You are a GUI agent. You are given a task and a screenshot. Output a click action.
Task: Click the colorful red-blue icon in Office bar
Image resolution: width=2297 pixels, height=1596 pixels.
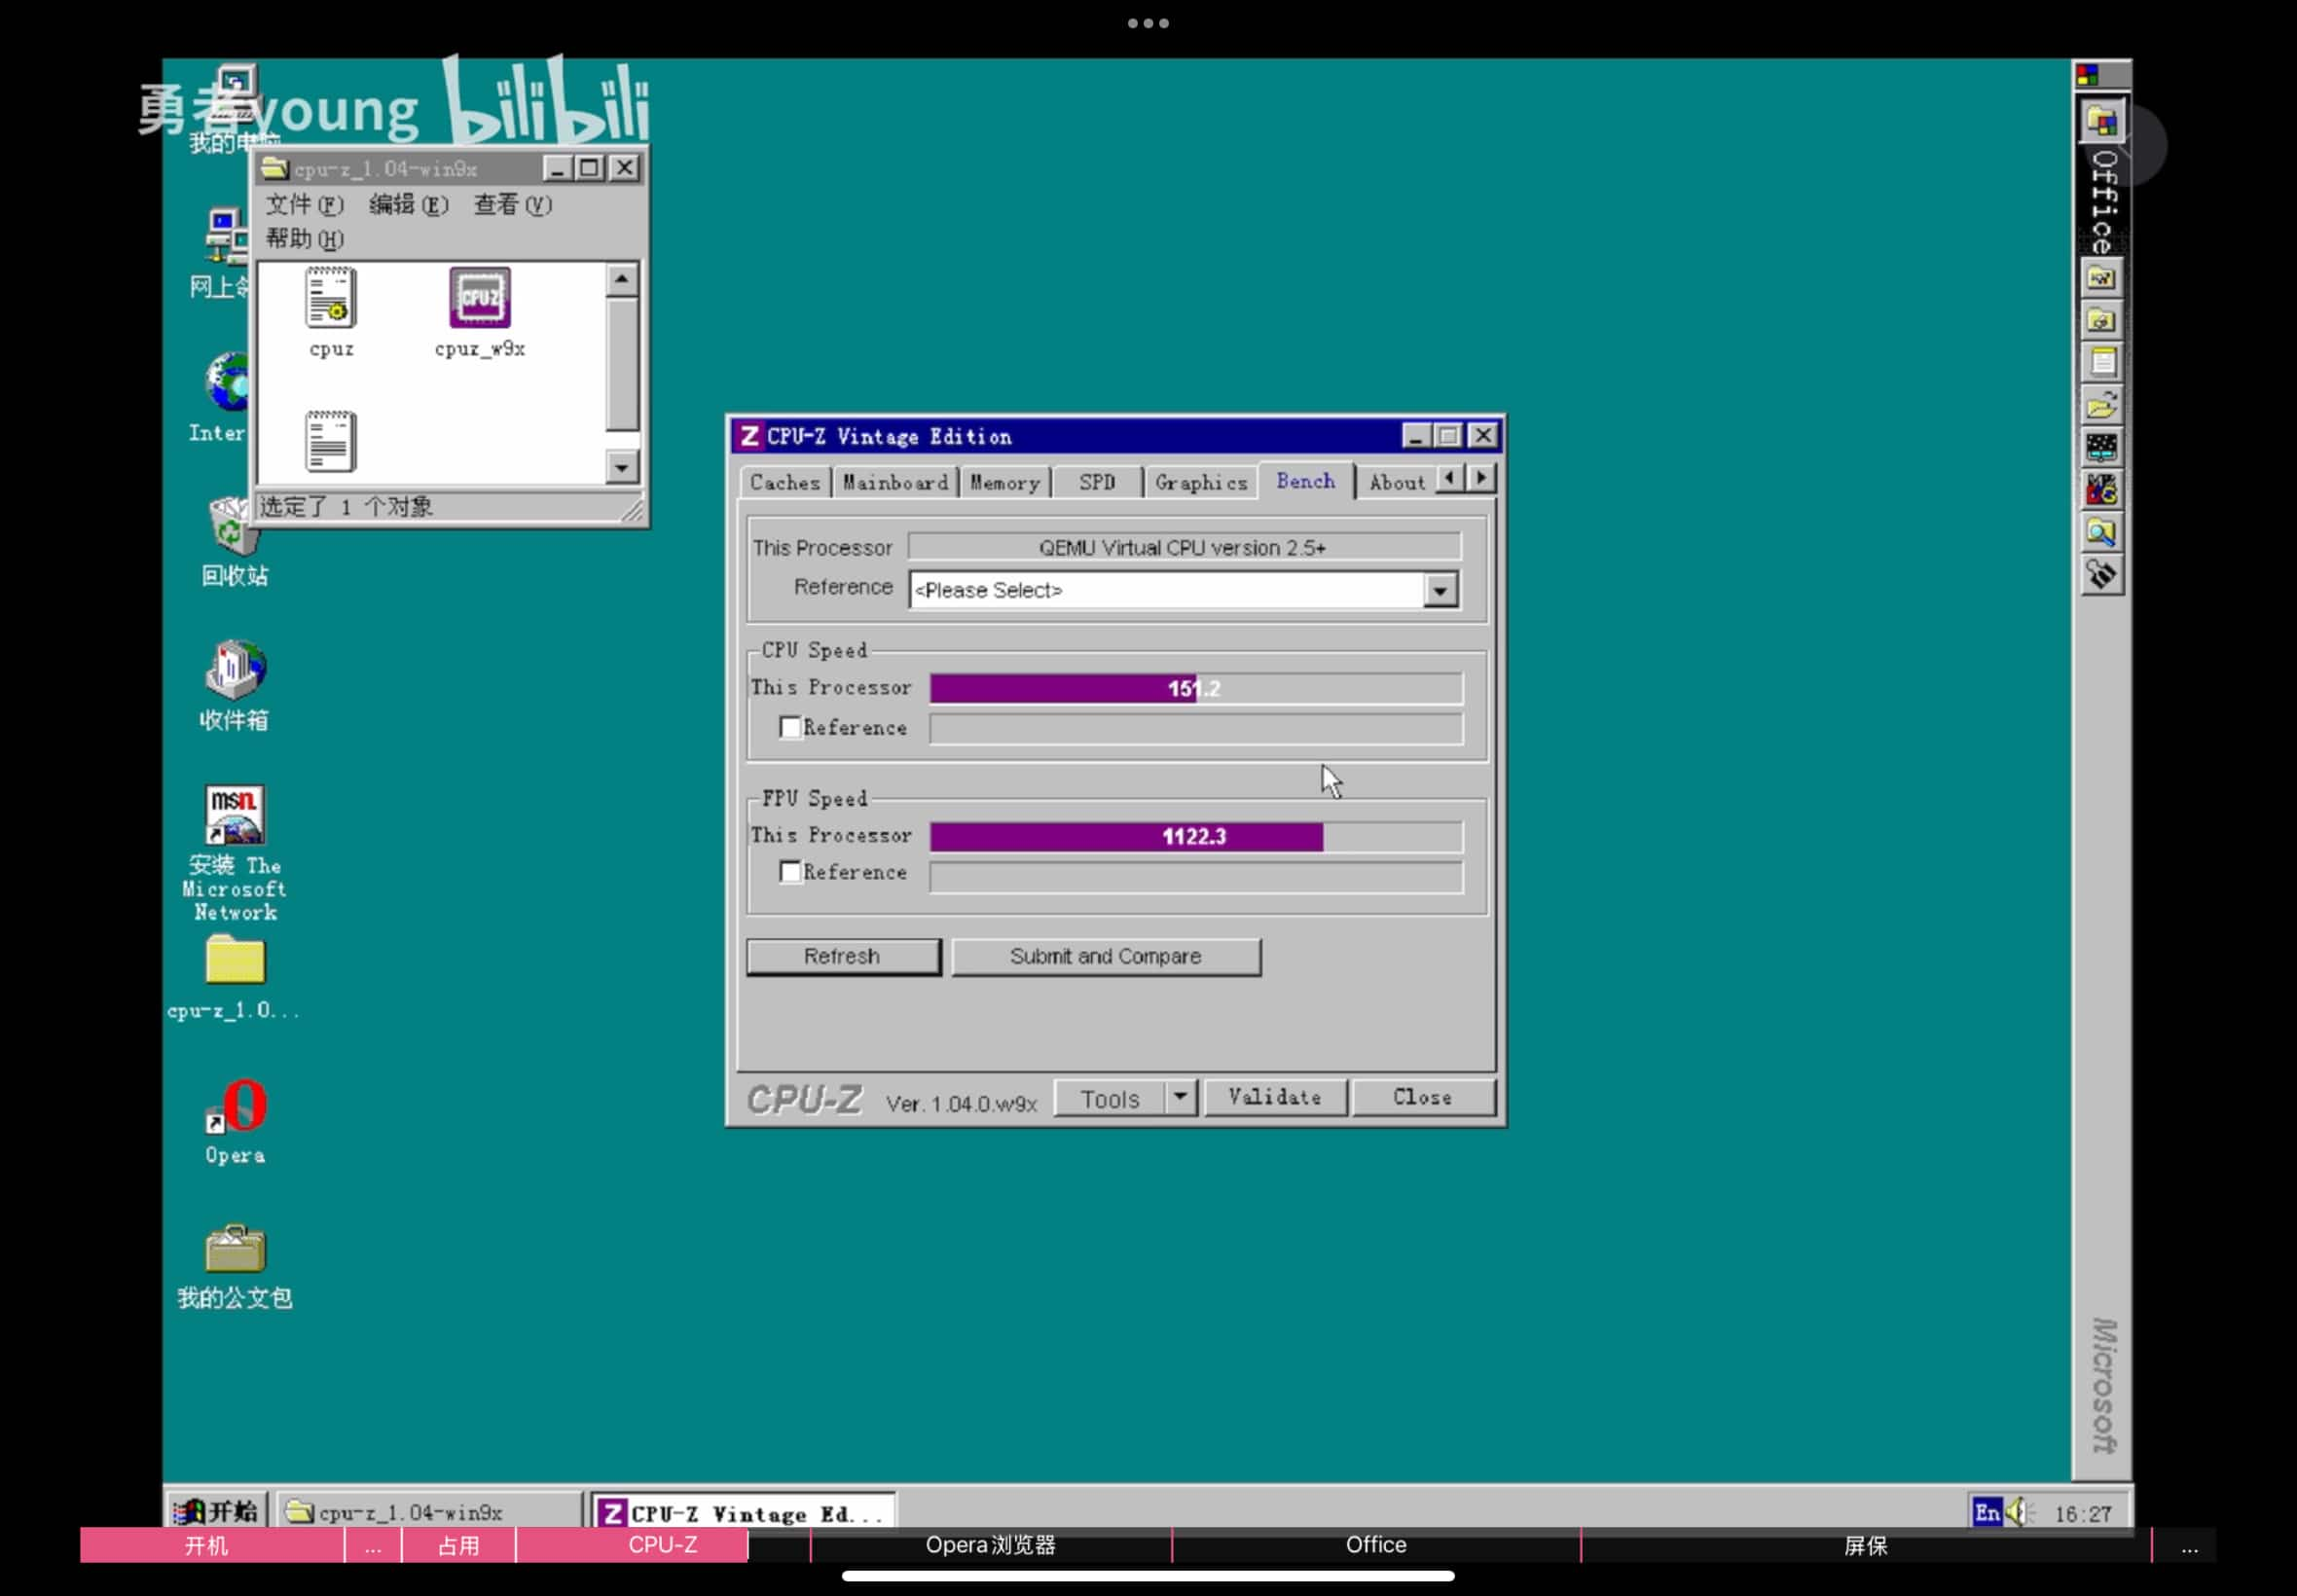point(2101,490)
